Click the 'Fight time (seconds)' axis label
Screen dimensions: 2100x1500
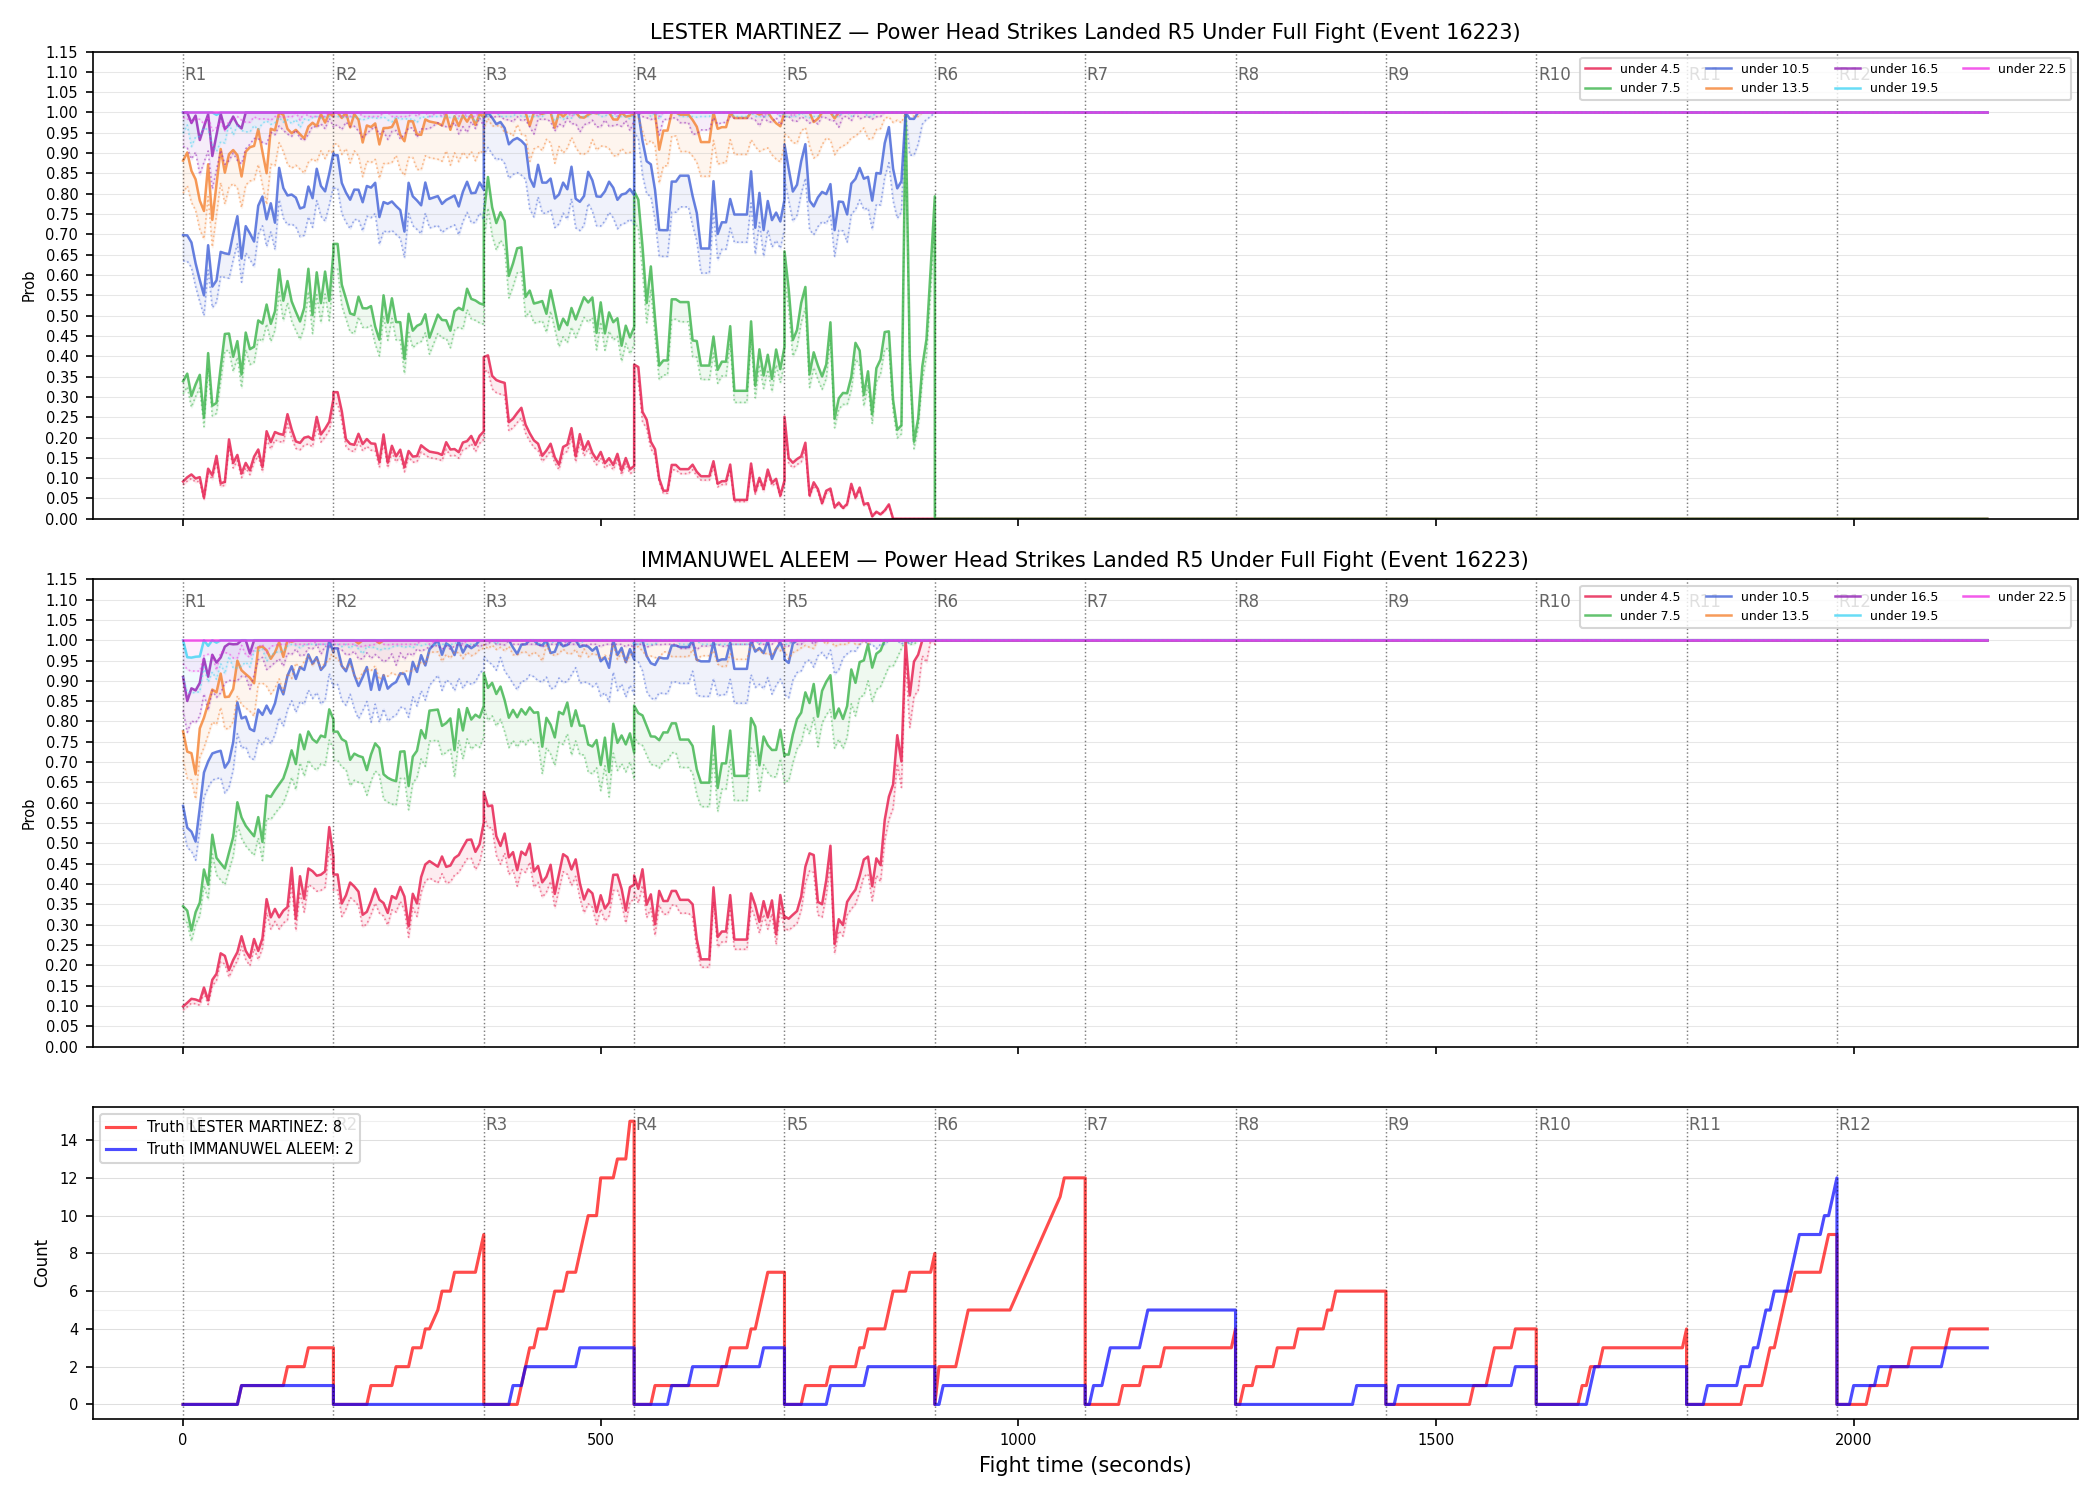1085,1465
